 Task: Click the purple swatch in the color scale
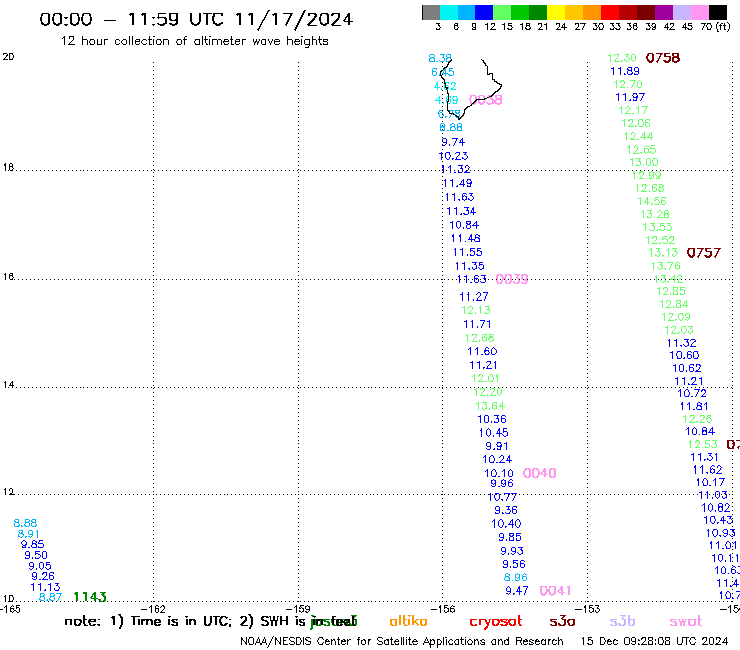tap(664, 12)
